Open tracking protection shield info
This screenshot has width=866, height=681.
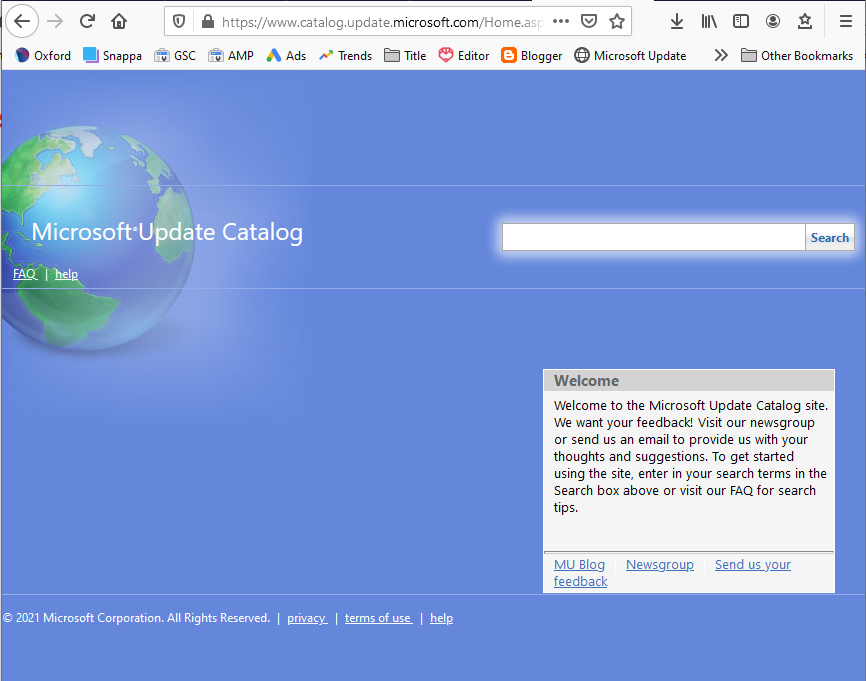tap(179, 22)
